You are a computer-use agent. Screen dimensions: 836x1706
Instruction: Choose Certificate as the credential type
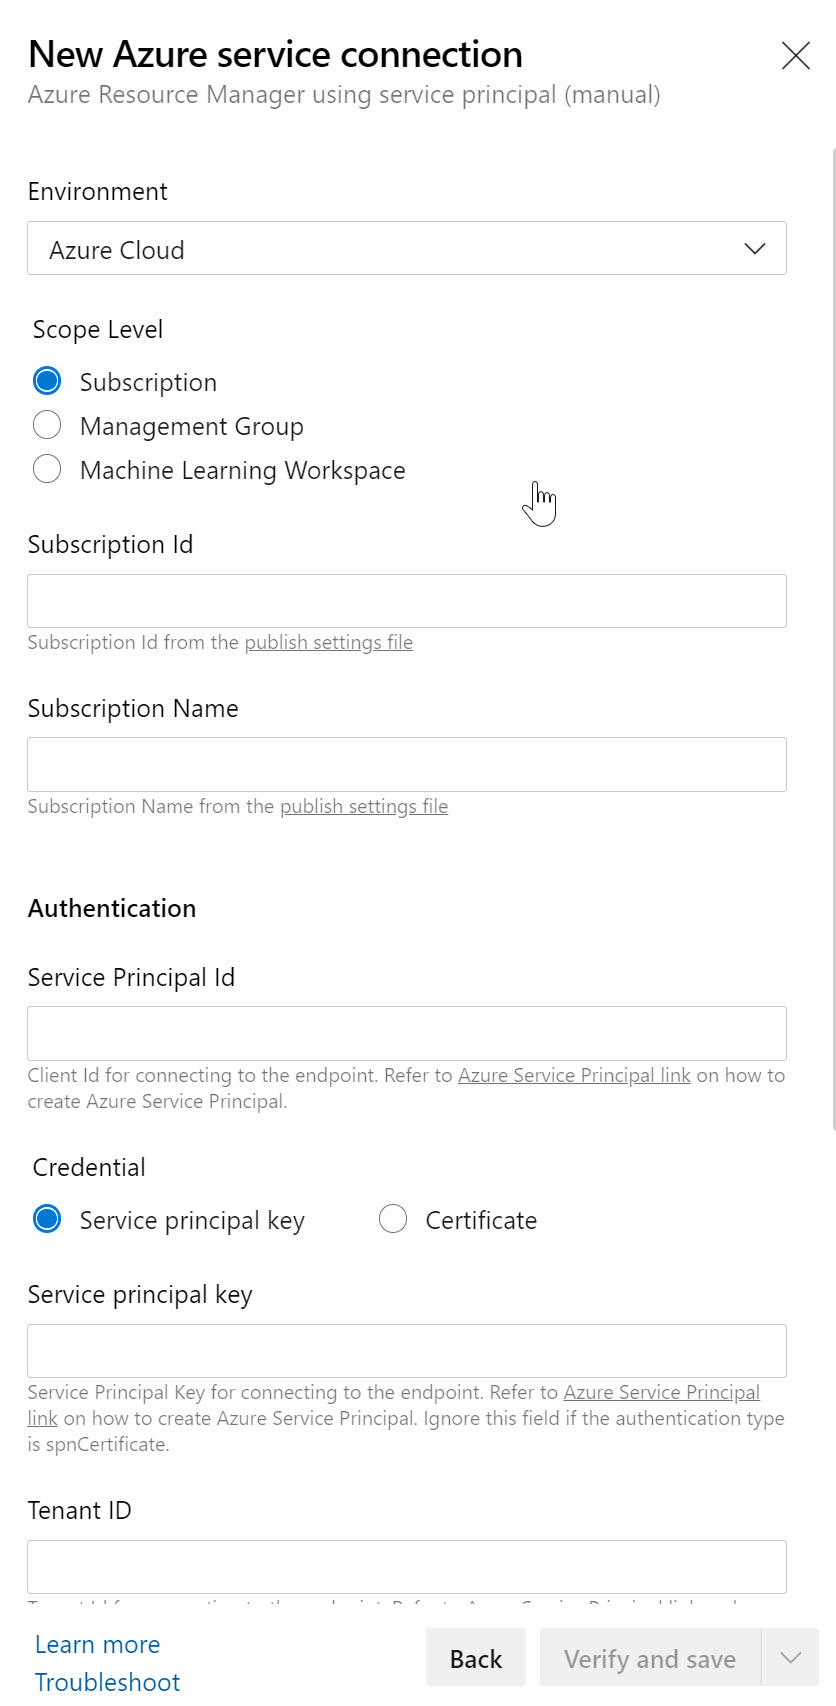pyautogui.click(x=393, y=1219)
